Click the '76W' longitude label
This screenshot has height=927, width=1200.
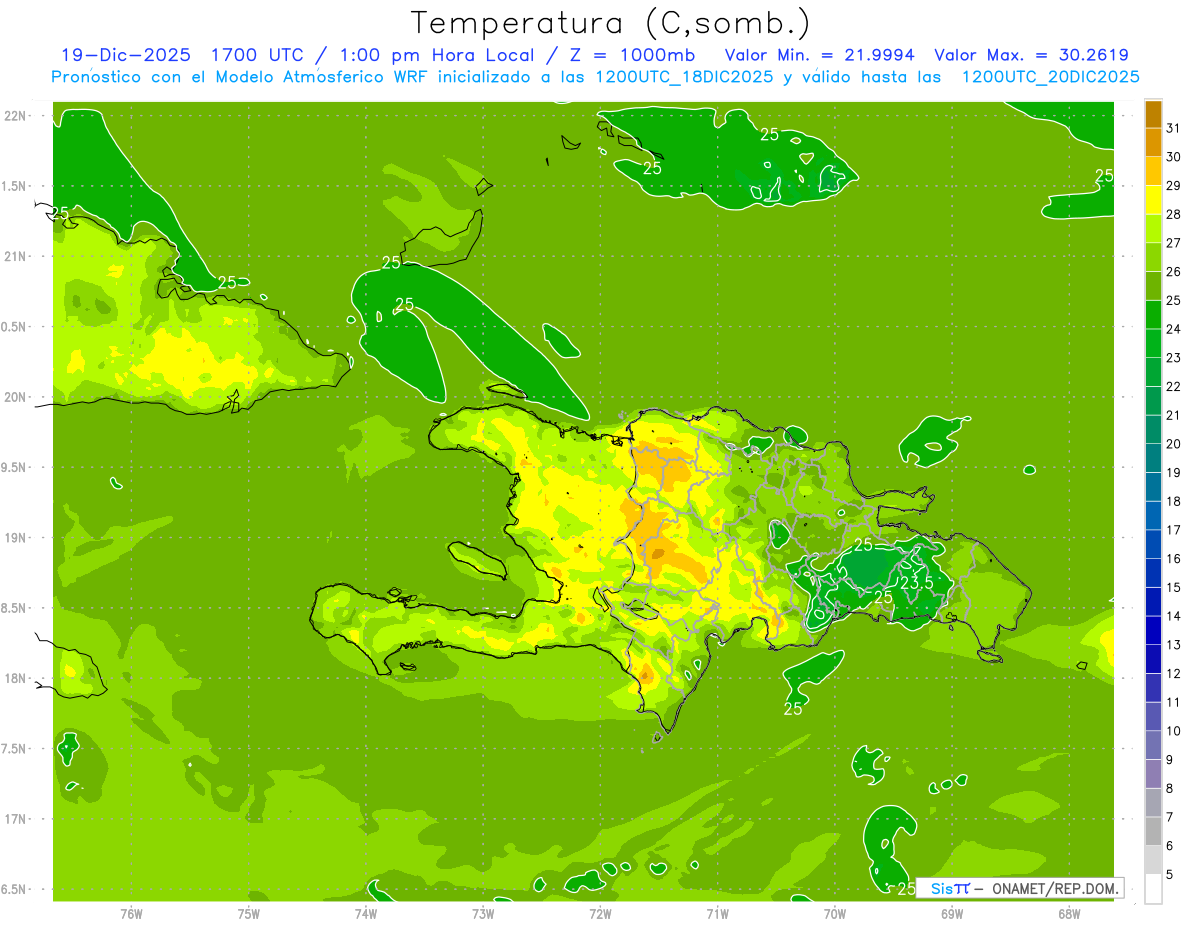coord(131,913)
